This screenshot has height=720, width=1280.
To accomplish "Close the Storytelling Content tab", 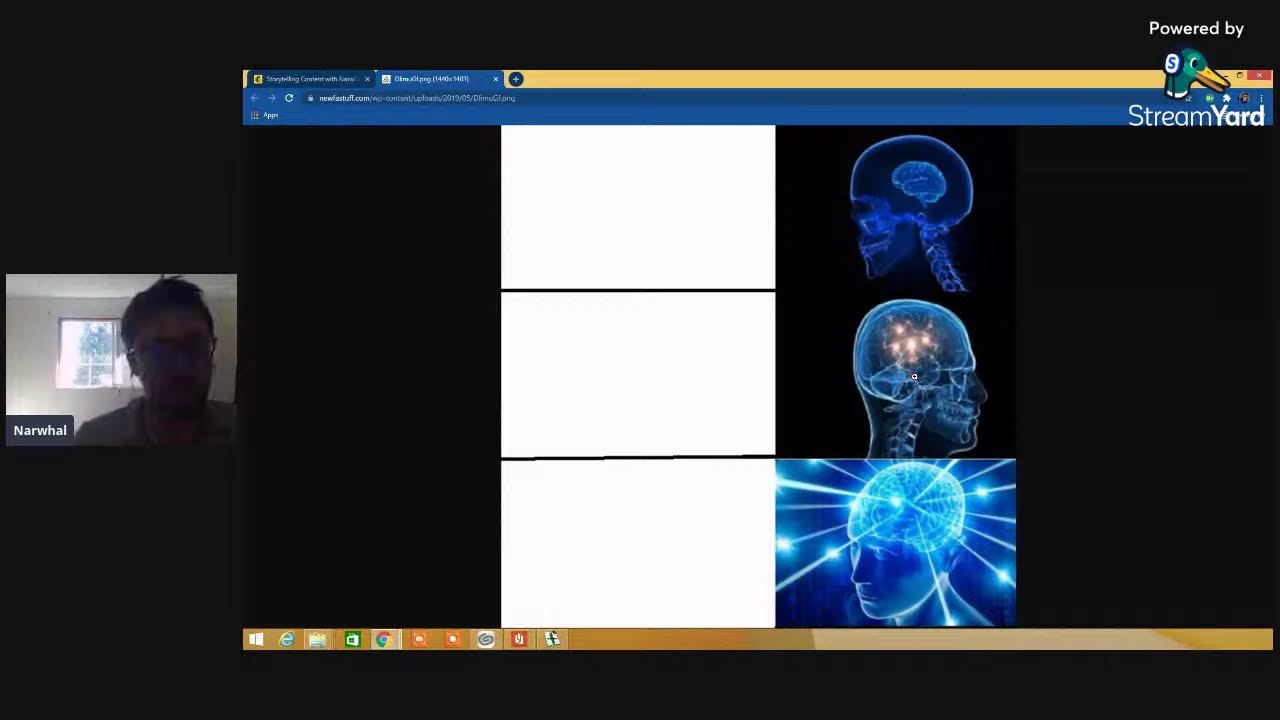I will pyautogui.click(x=367, y=79).
